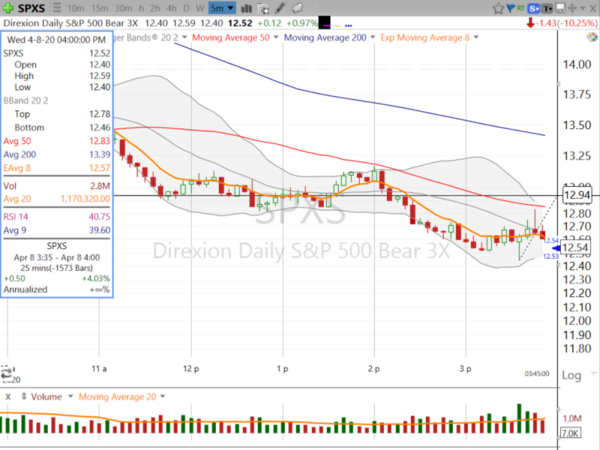The width and height of the screenshot is (600, 450).
Task: Click the 03:45:00 time marker on the axis
Action: tap(537, 373)
